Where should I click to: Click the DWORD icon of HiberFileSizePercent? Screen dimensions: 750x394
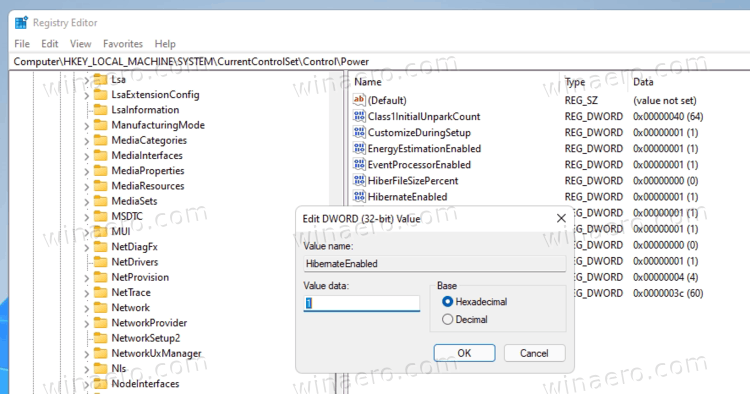[x=359, y=180]
